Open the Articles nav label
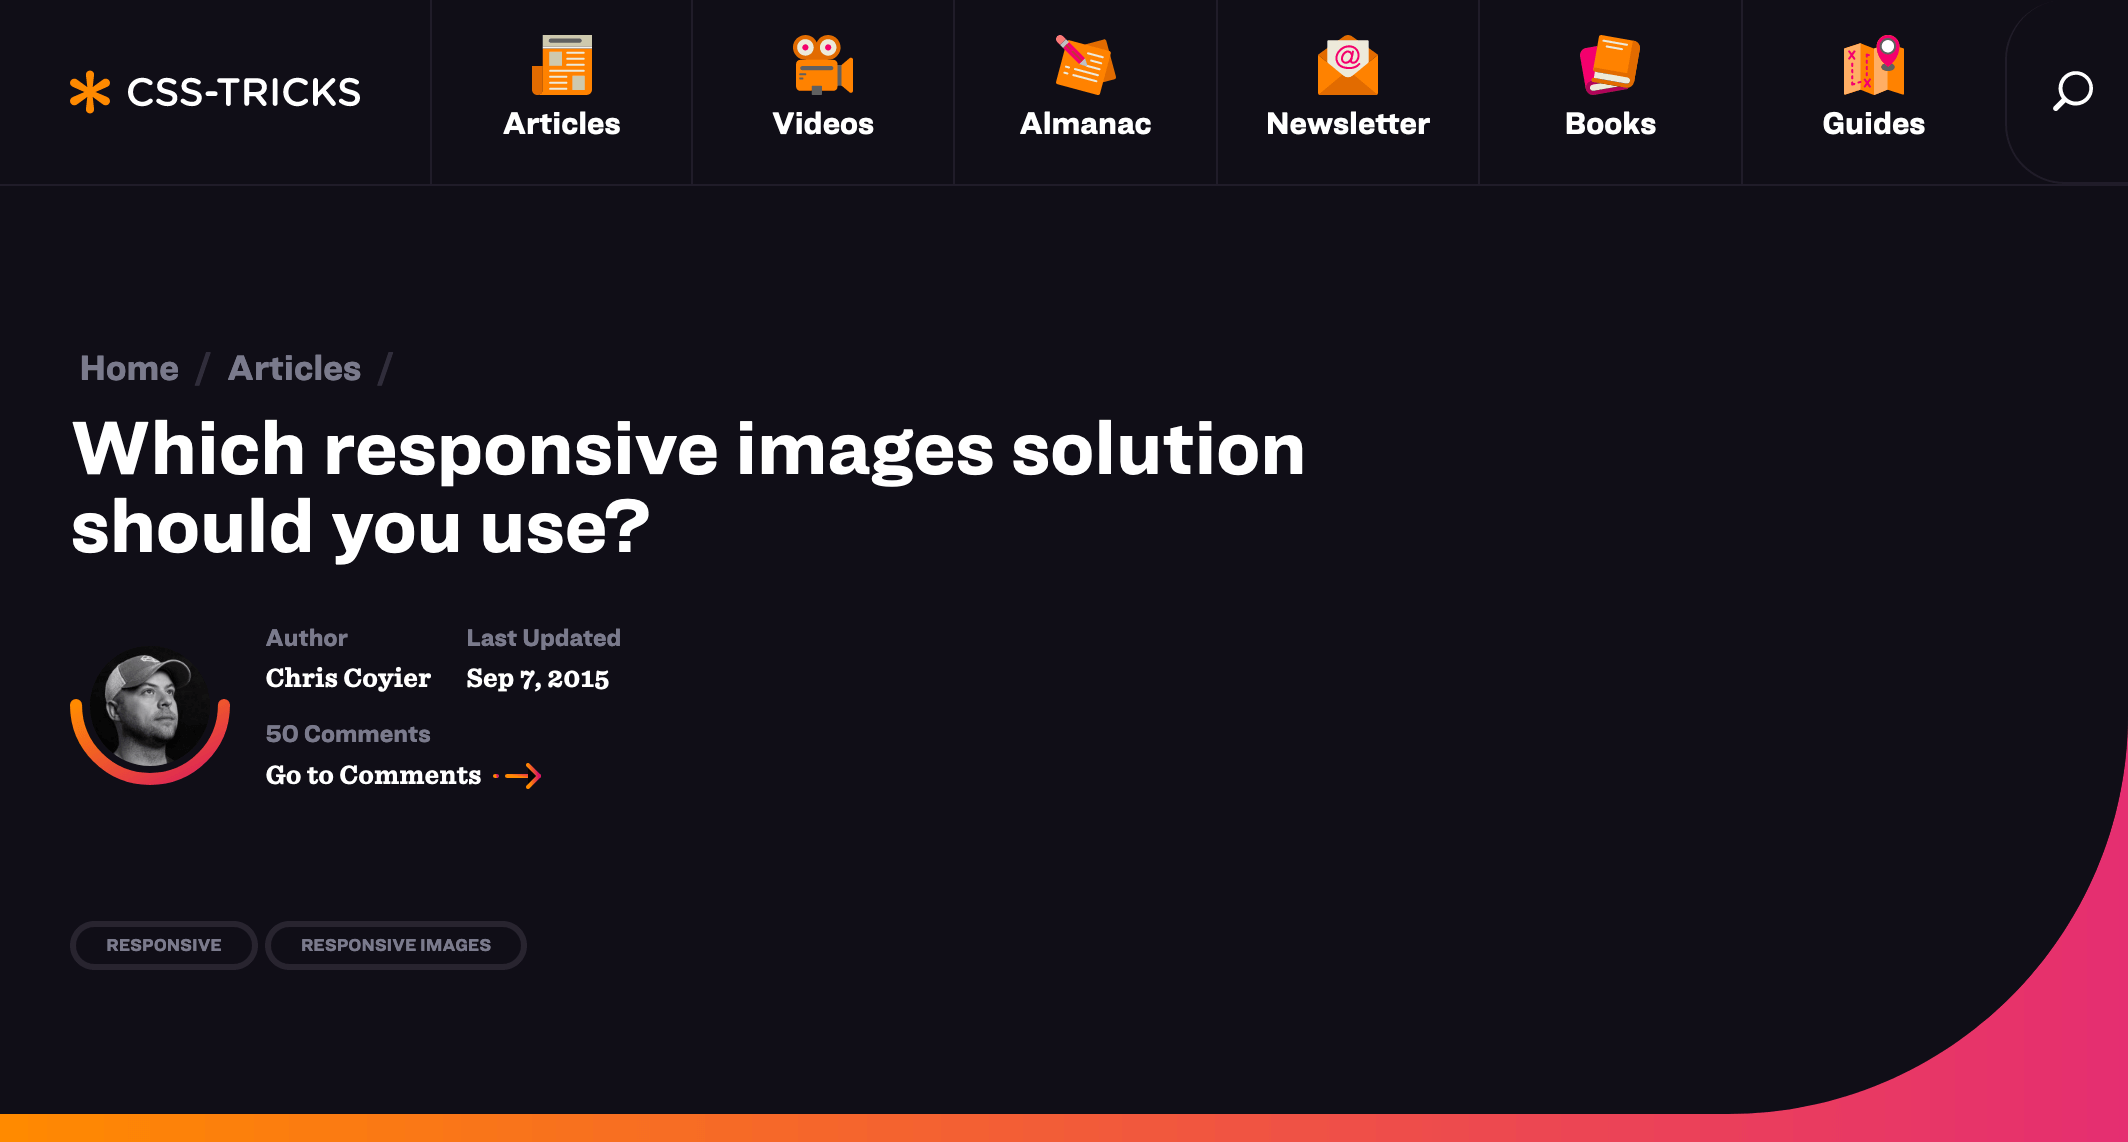 [562, 123]
